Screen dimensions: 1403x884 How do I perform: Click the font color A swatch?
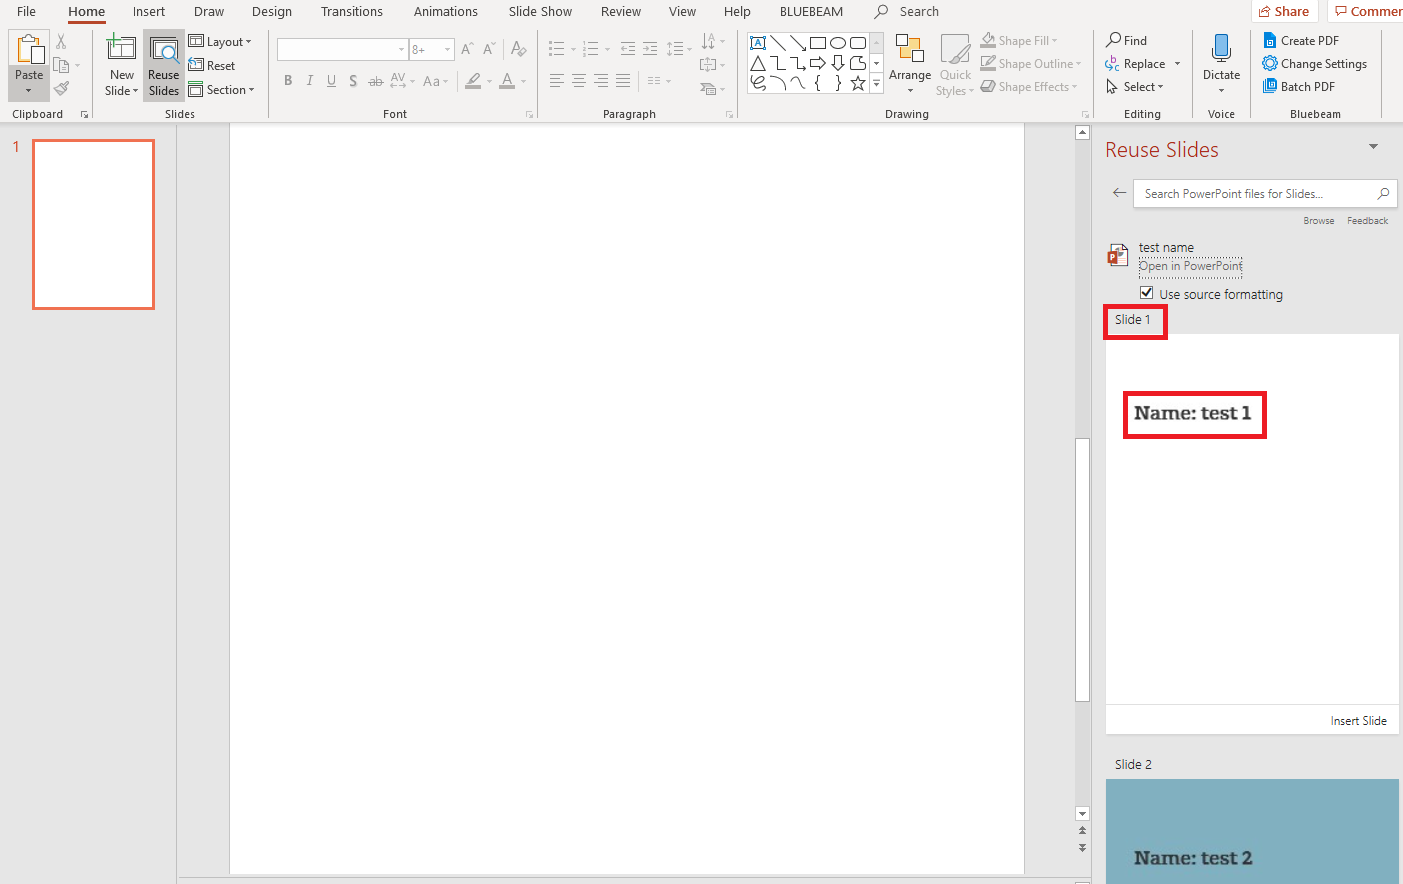pos(507,81)
